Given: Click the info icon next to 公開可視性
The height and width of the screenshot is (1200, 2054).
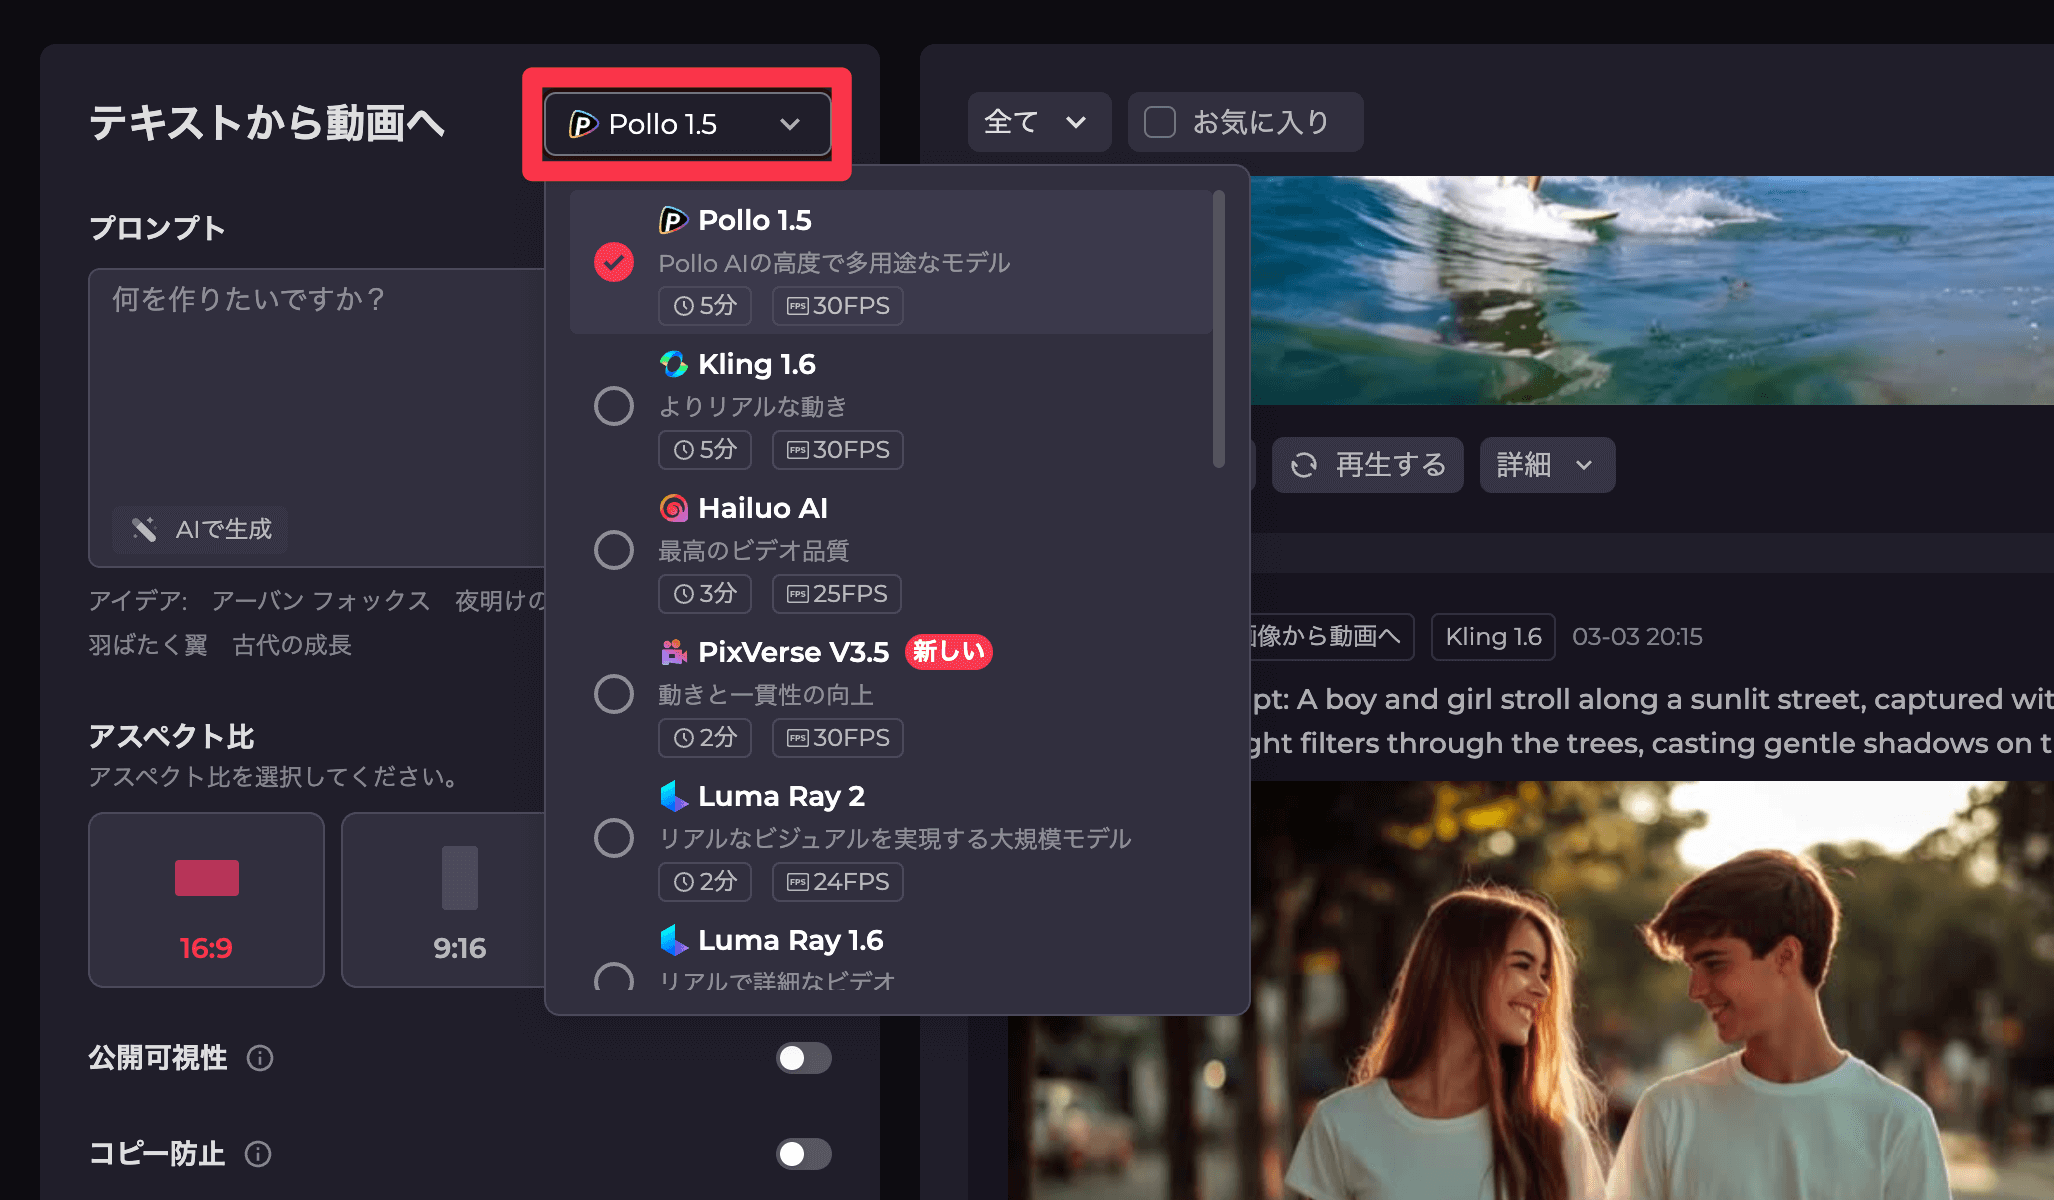Looking at the screenshot, I should [260, 1058].
